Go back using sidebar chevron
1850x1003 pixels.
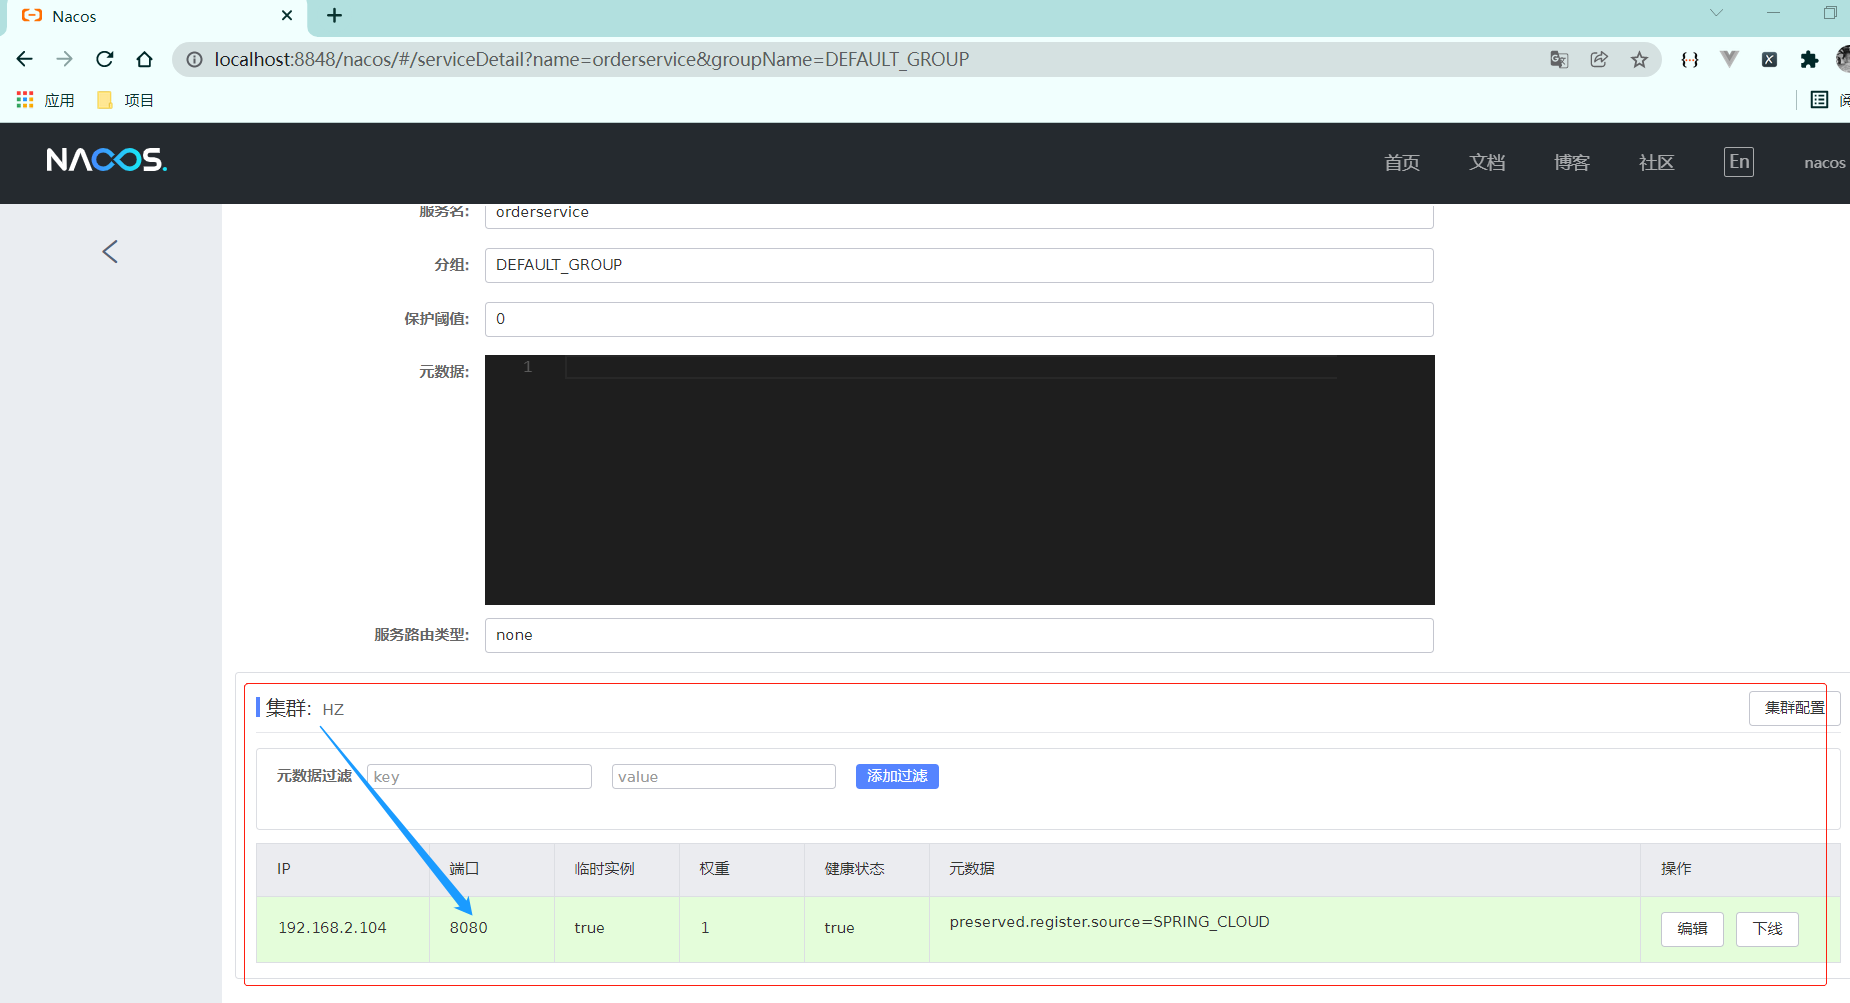110,251
